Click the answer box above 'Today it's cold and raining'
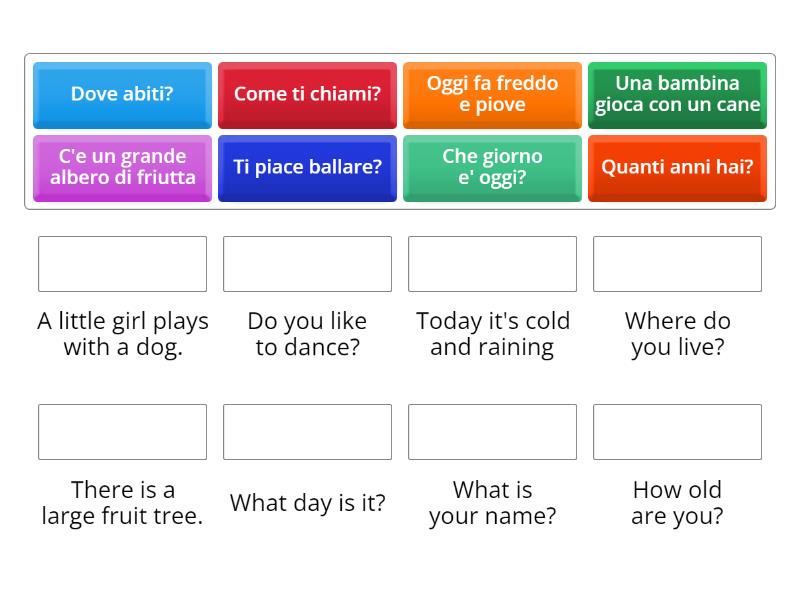The width and height of the screenshot is (800, 600). click(x=492, y=264)
